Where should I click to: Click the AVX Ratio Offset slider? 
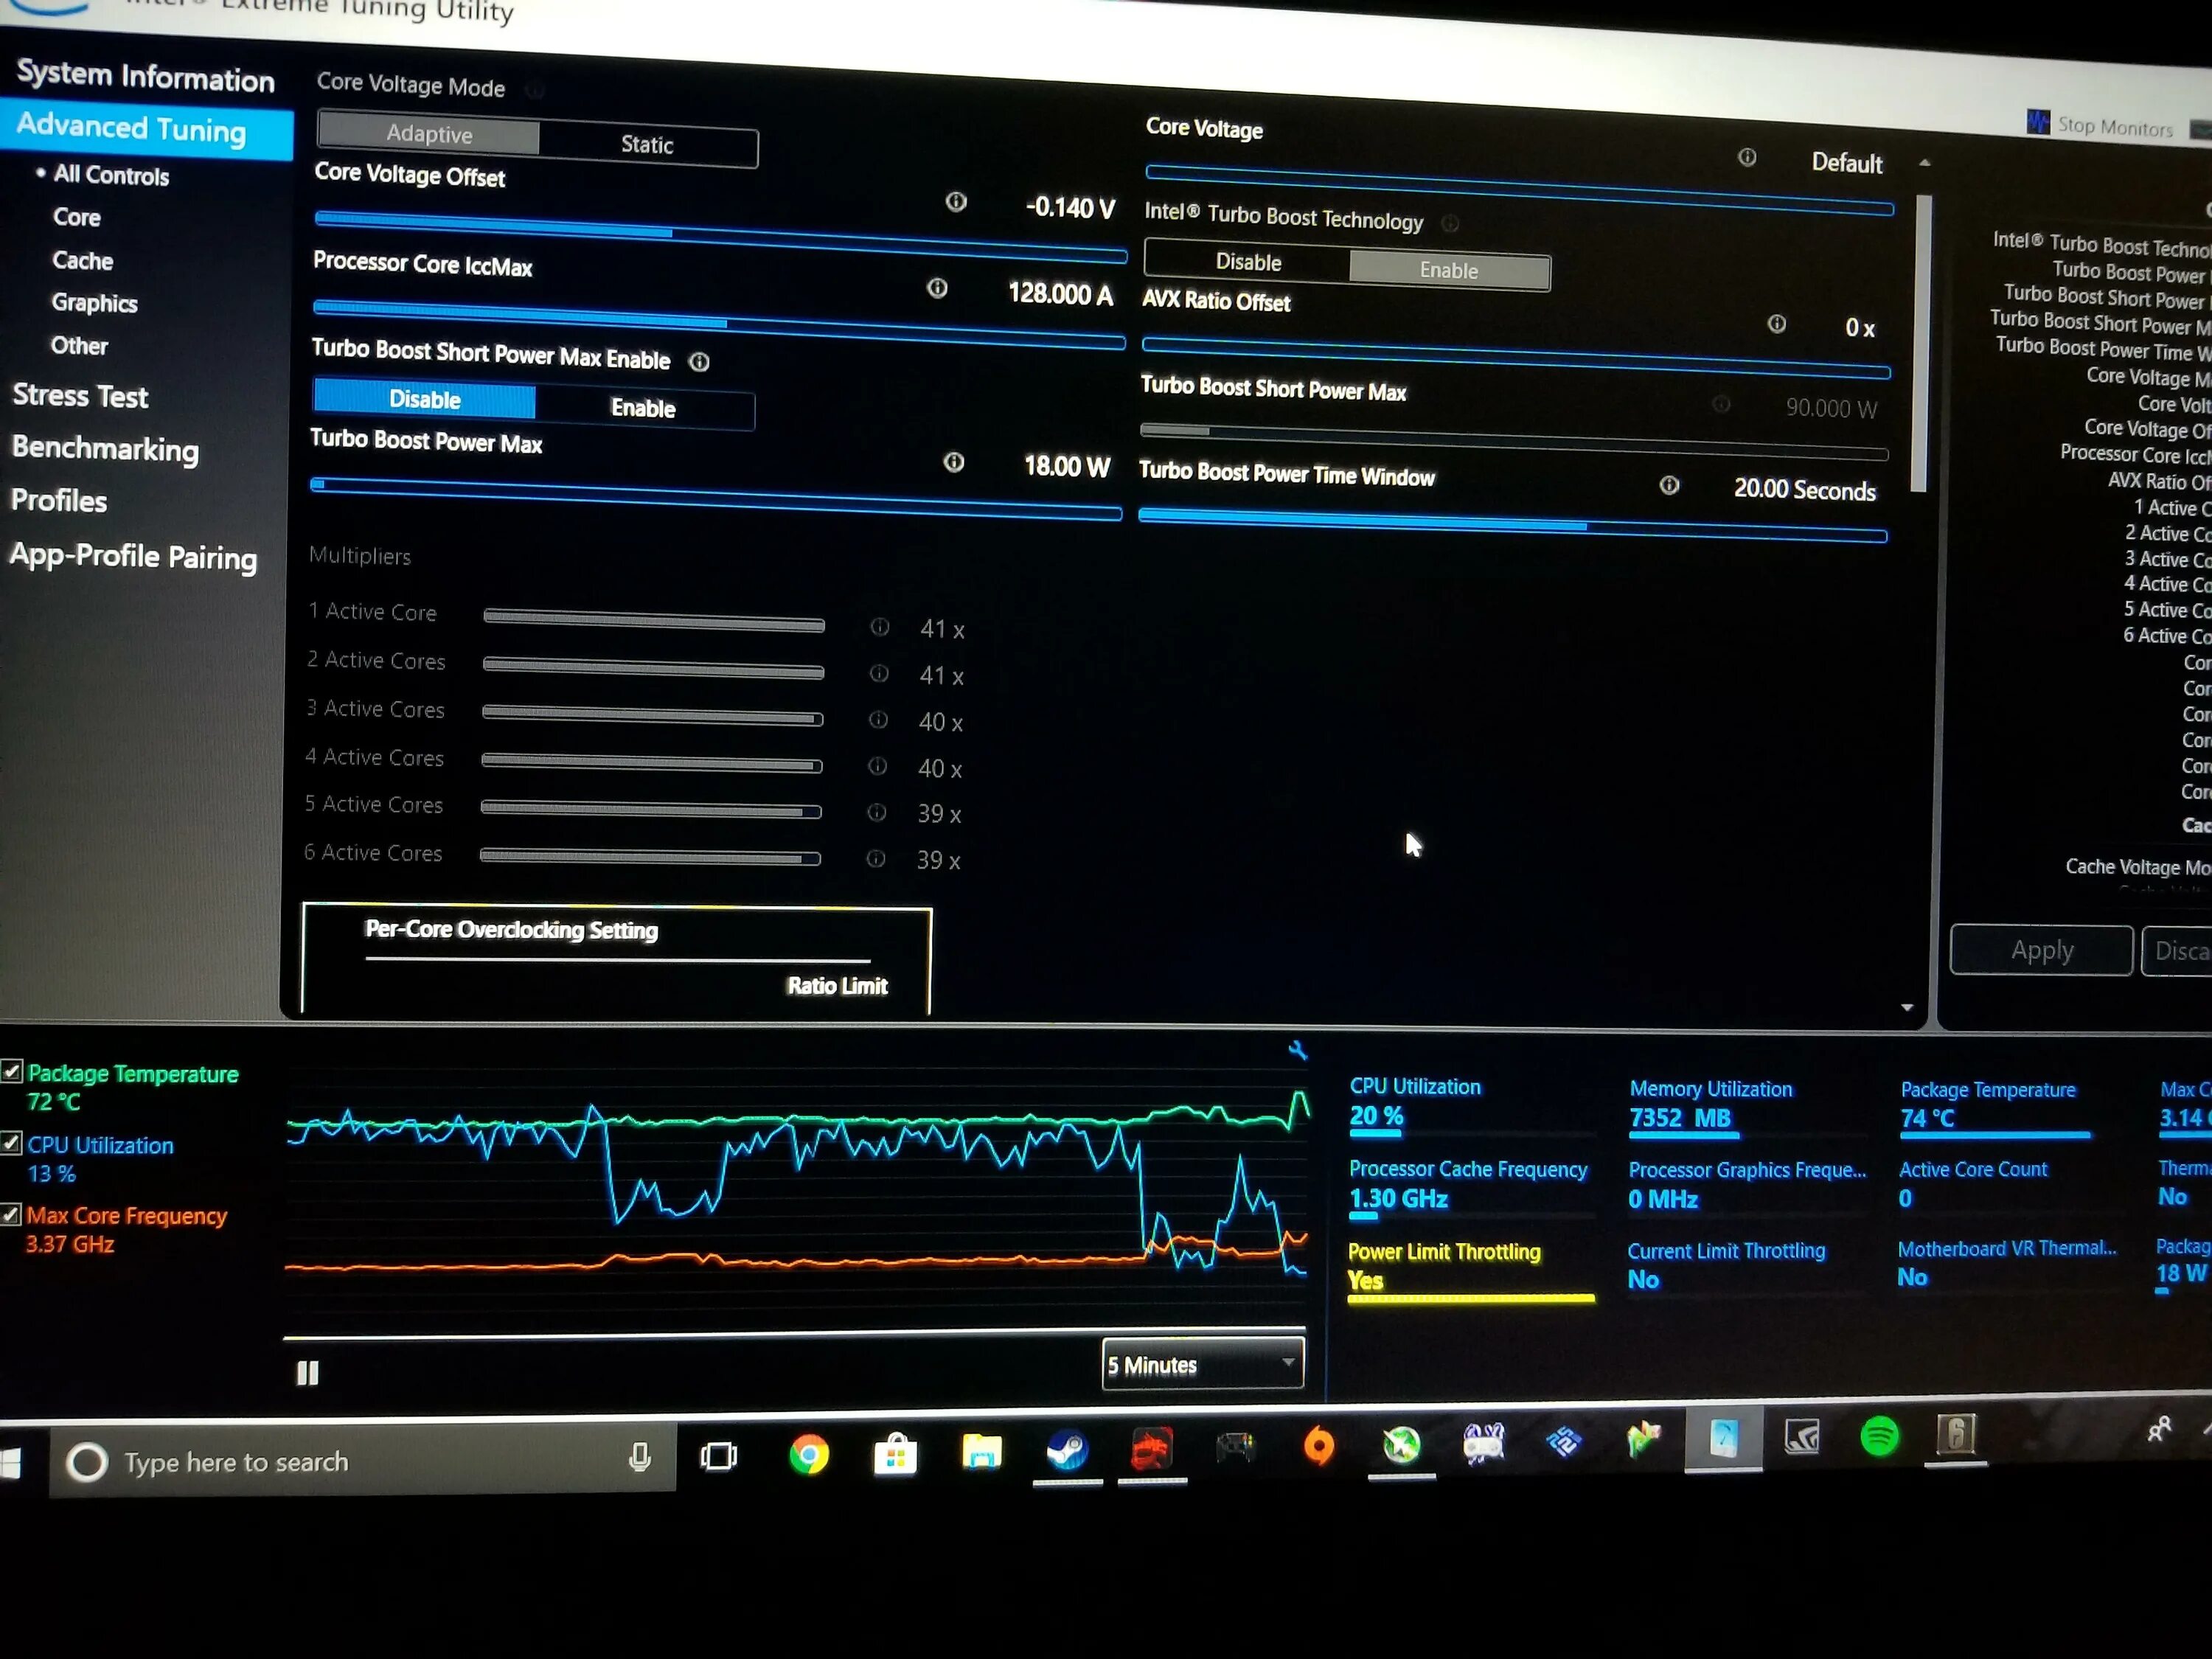[x=1516, y=358]
